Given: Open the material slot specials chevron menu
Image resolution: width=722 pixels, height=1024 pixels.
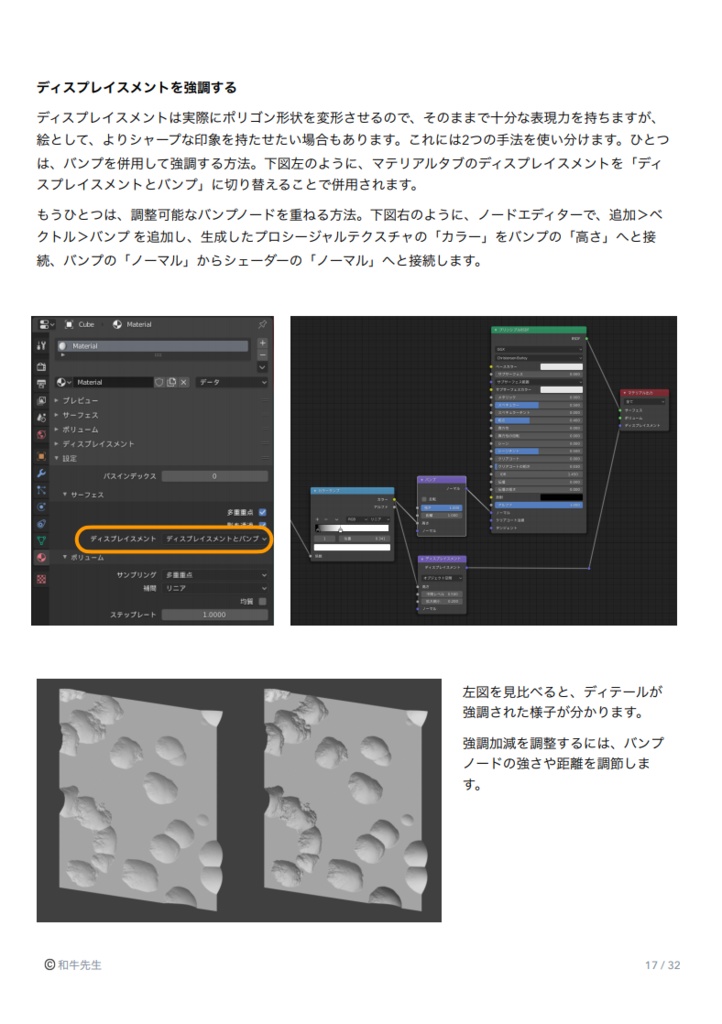Looking at the screenshot, I should 262,367.
